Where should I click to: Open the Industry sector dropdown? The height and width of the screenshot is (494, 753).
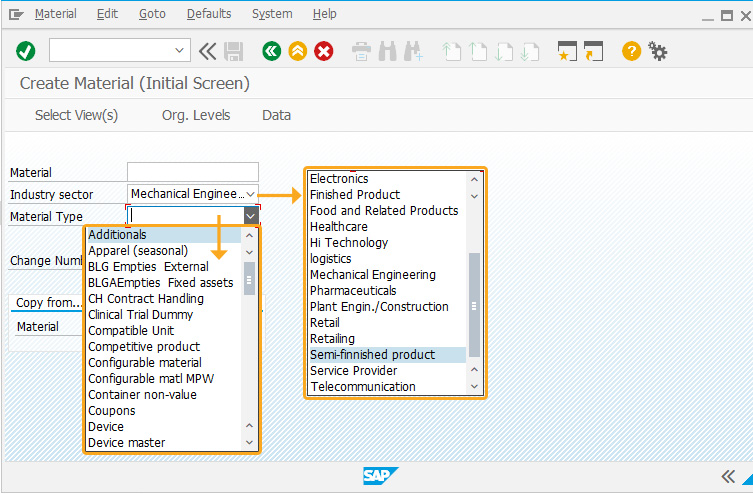point(251,194)
